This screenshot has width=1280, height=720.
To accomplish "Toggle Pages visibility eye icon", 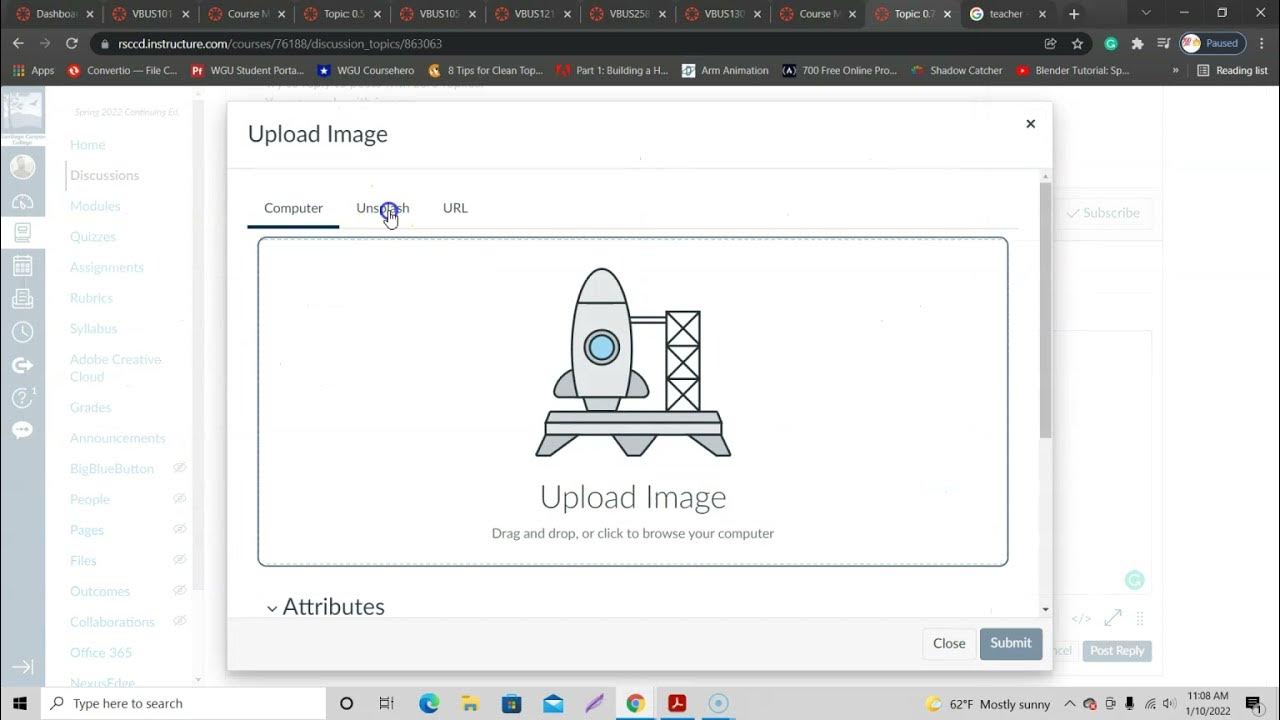I will (x=180, y=529).
